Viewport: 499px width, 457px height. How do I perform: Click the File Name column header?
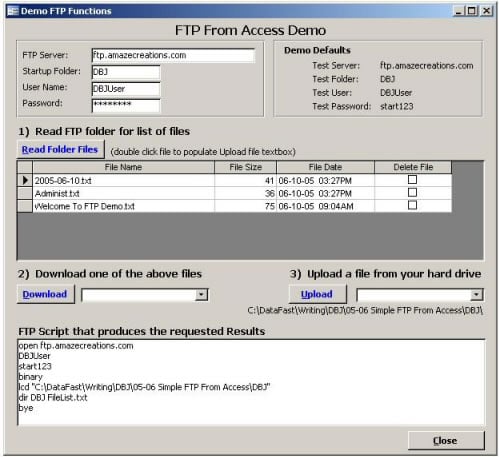click(x=123, y=167)
